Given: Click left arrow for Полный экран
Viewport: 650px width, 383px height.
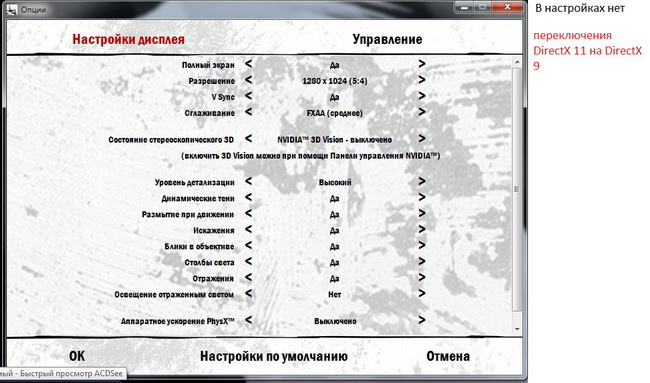Looking at the screenshot, I should click(248, 64).
